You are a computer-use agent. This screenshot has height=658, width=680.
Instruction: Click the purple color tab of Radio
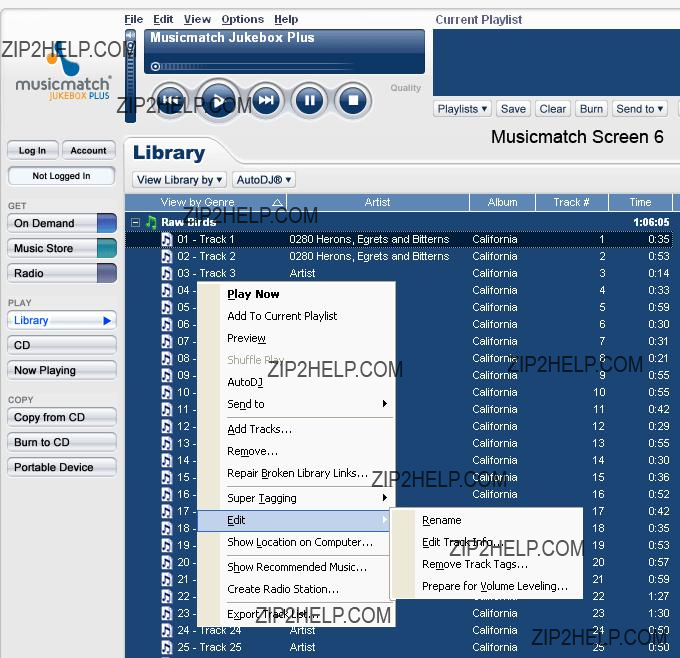click(107, 273)
